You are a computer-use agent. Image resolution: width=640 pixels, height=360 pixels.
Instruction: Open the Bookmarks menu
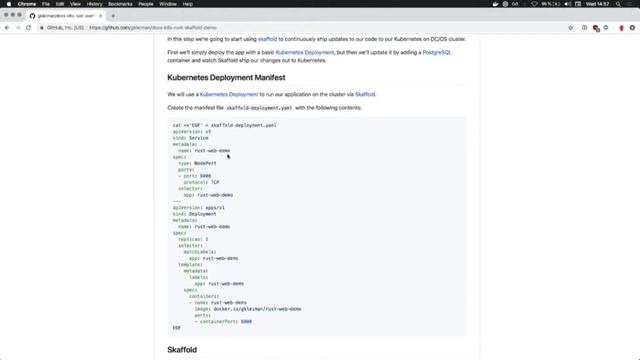120,4
